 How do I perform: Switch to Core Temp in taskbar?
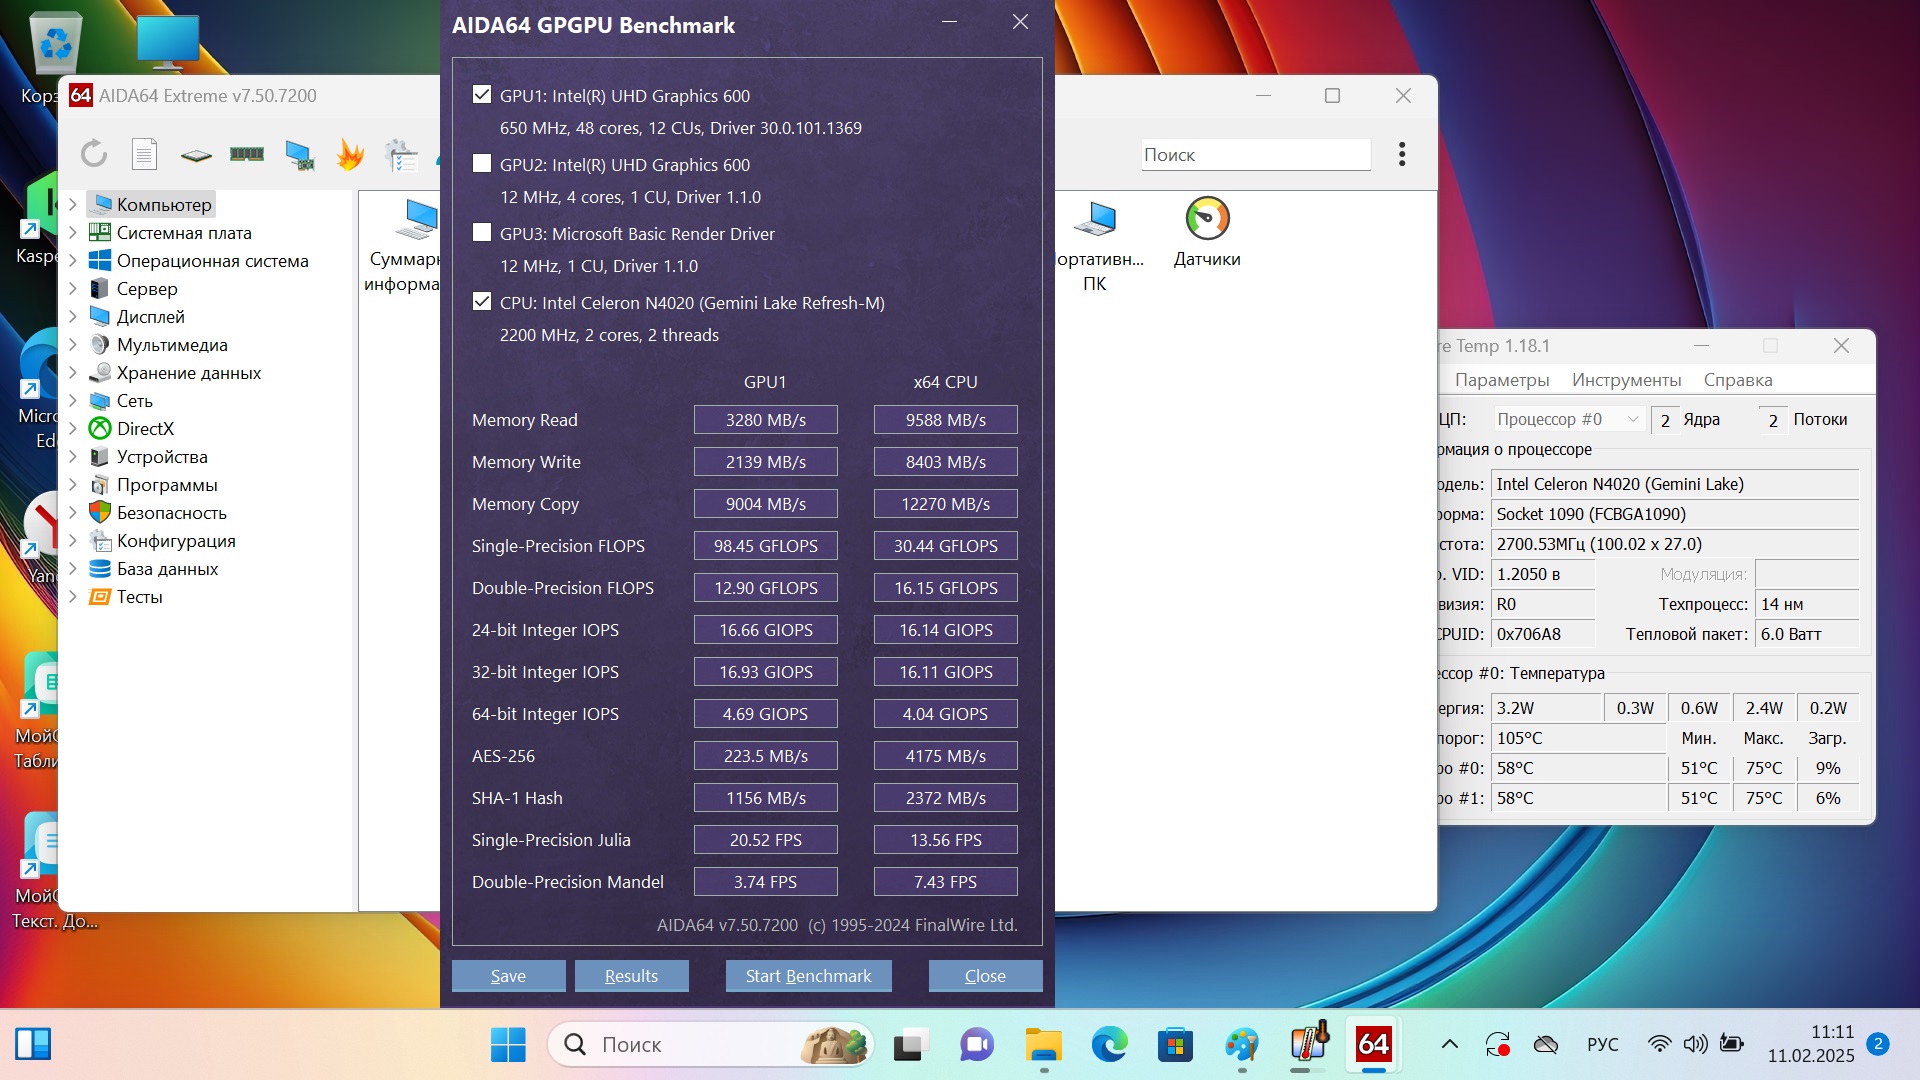click(x=1308, y=1045)
